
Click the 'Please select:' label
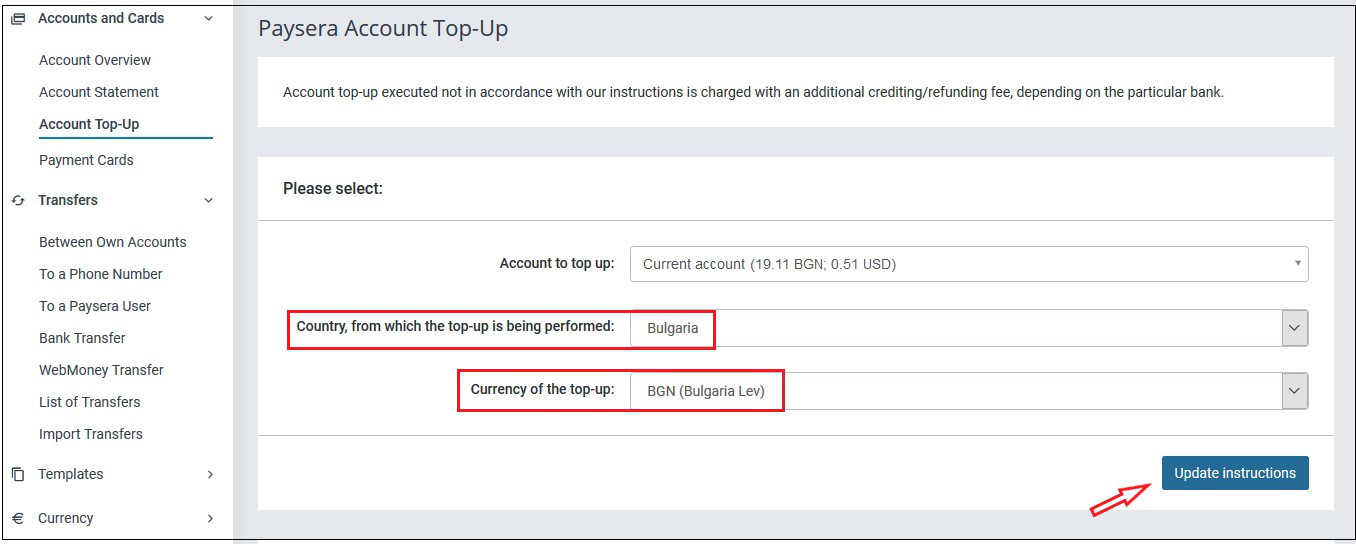(x=333, y=188)
